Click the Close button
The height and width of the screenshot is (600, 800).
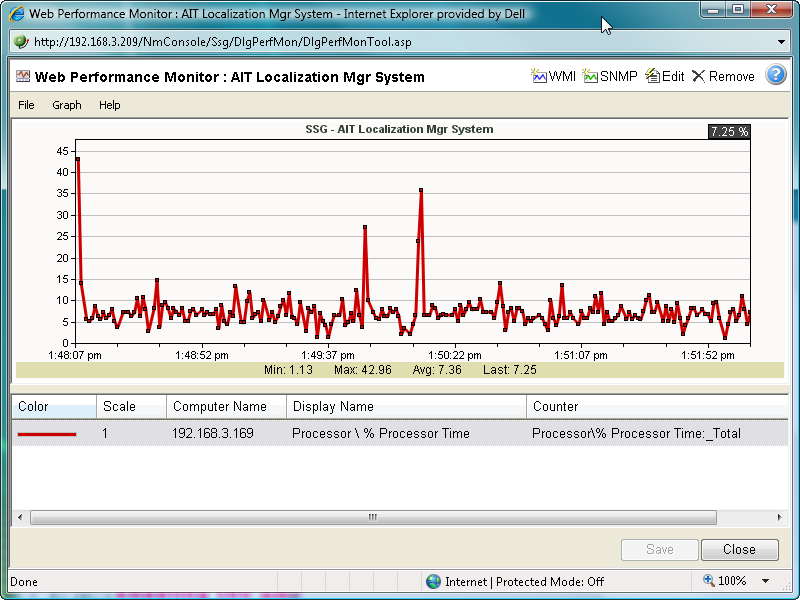tap(739, 550)
